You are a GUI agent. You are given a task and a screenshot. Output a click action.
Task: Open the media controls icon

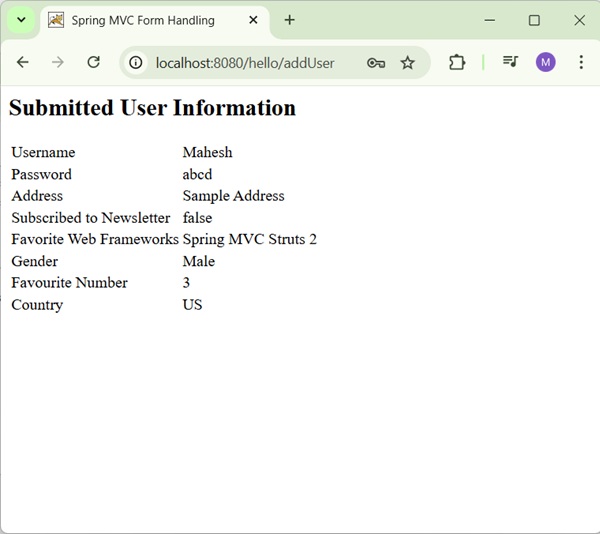(510, 62)
